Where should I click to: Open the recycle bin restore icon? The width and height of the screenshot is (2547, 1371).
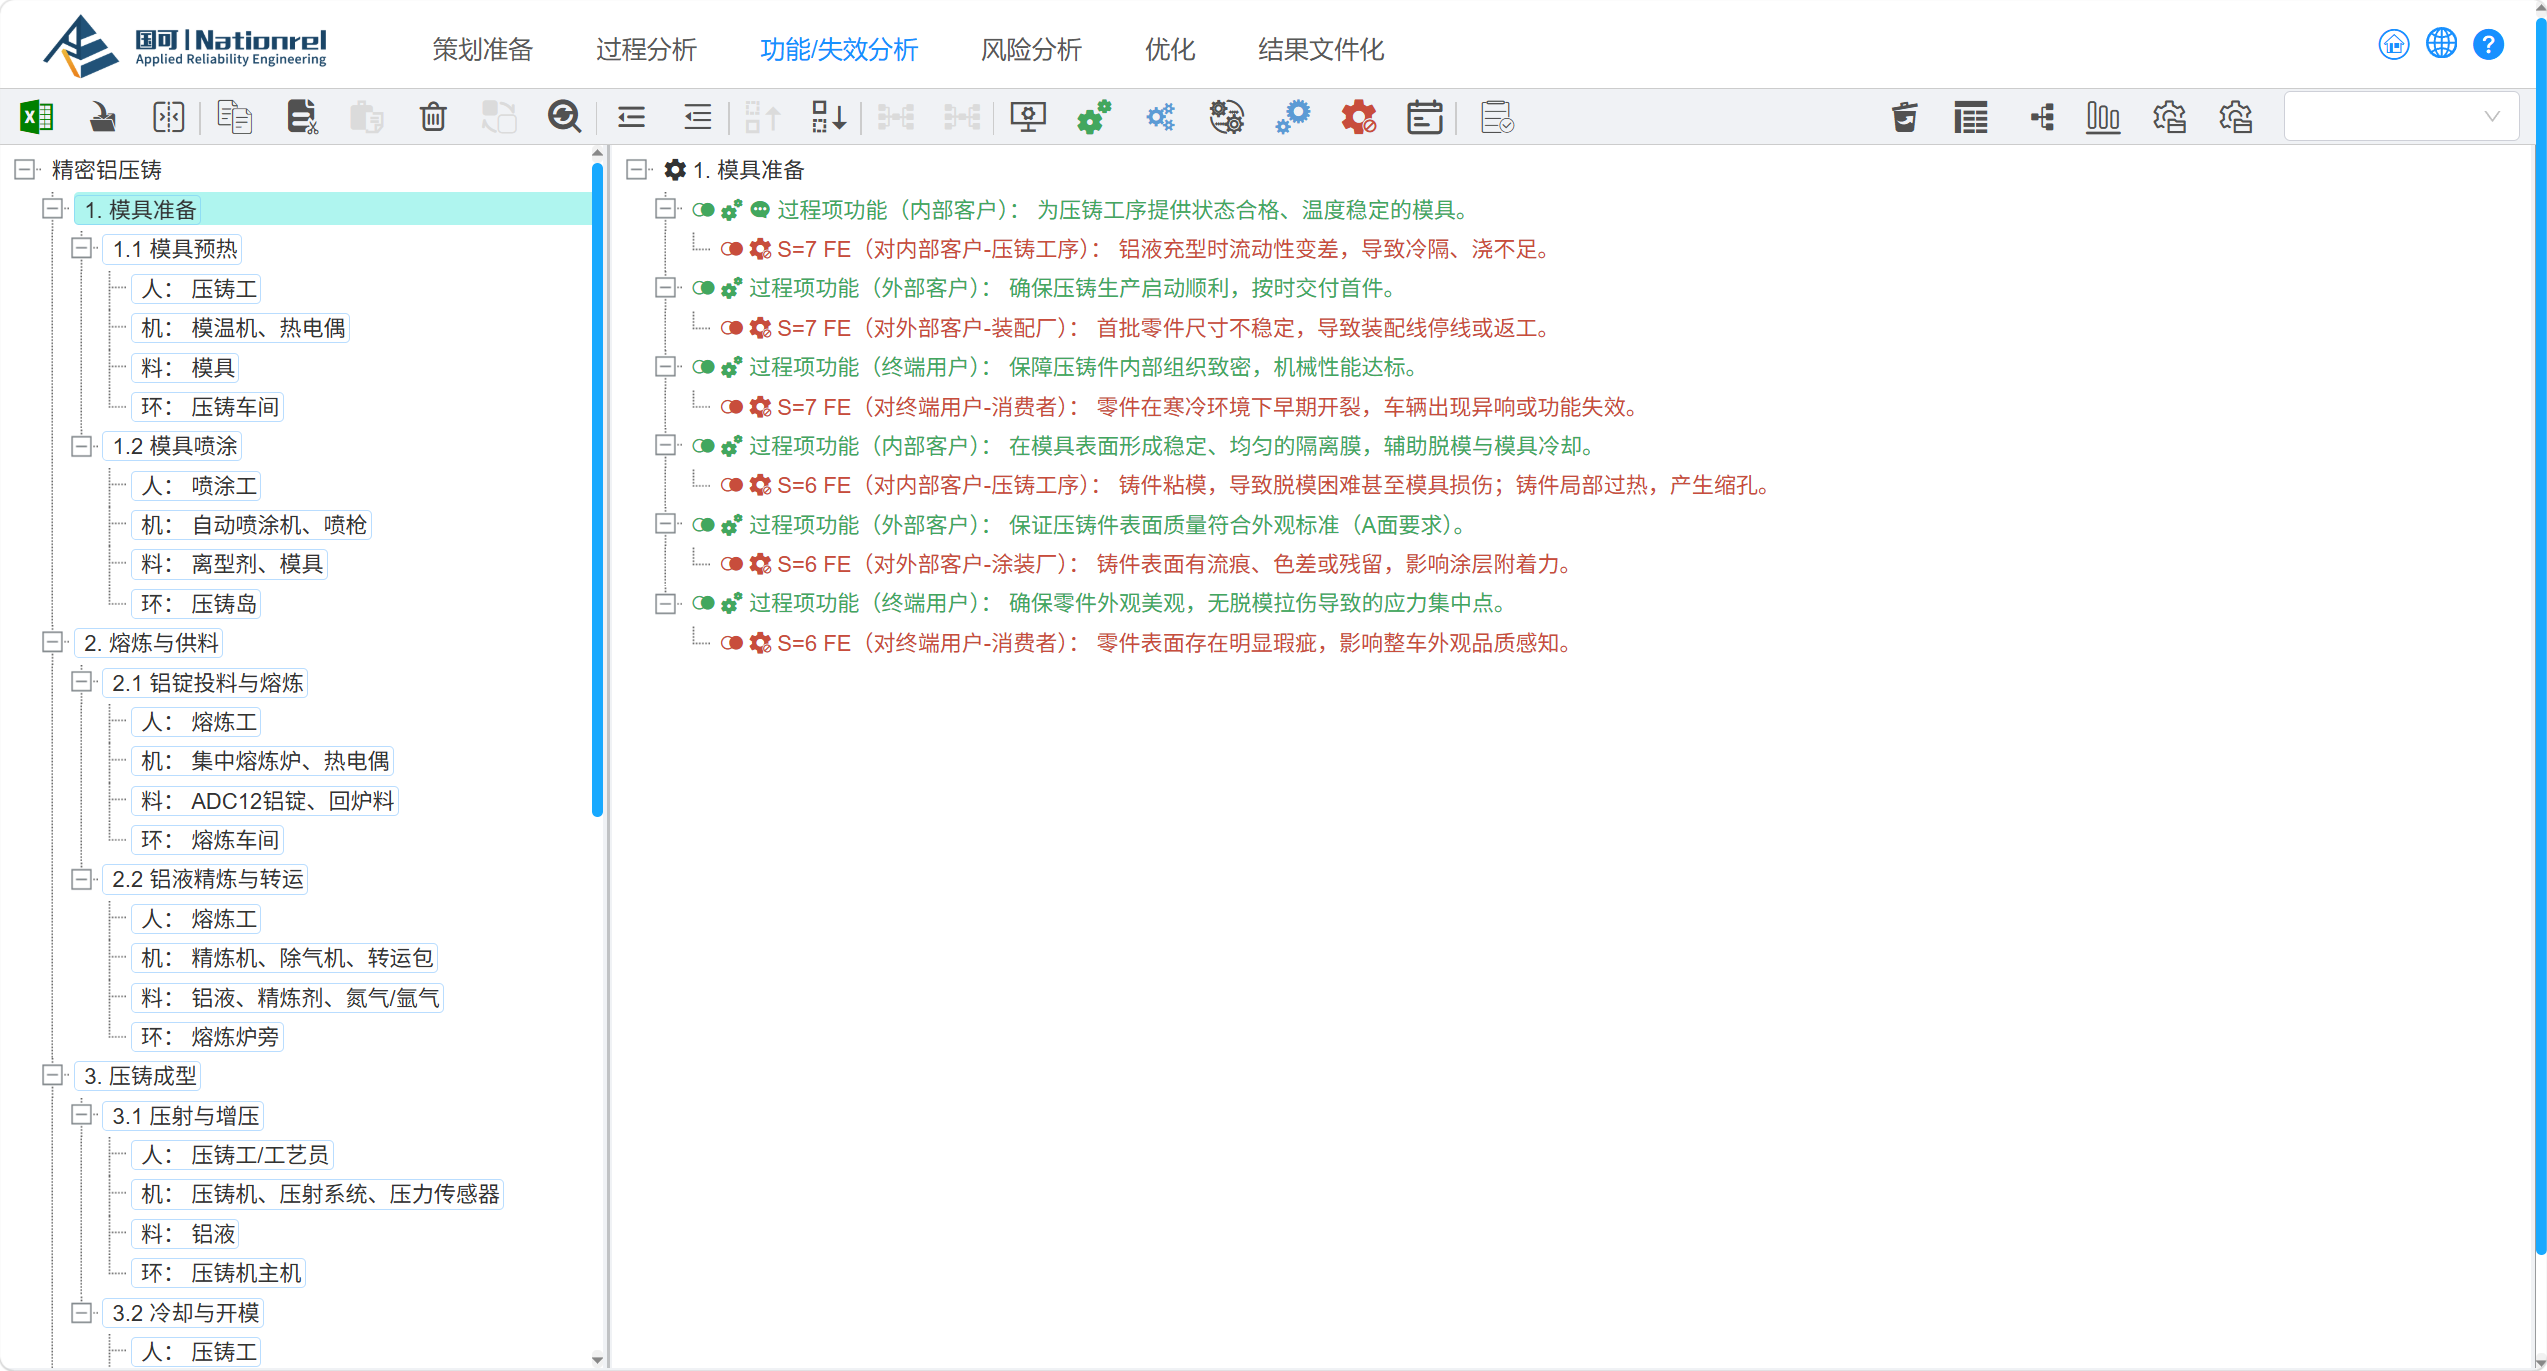[1905, 117]
